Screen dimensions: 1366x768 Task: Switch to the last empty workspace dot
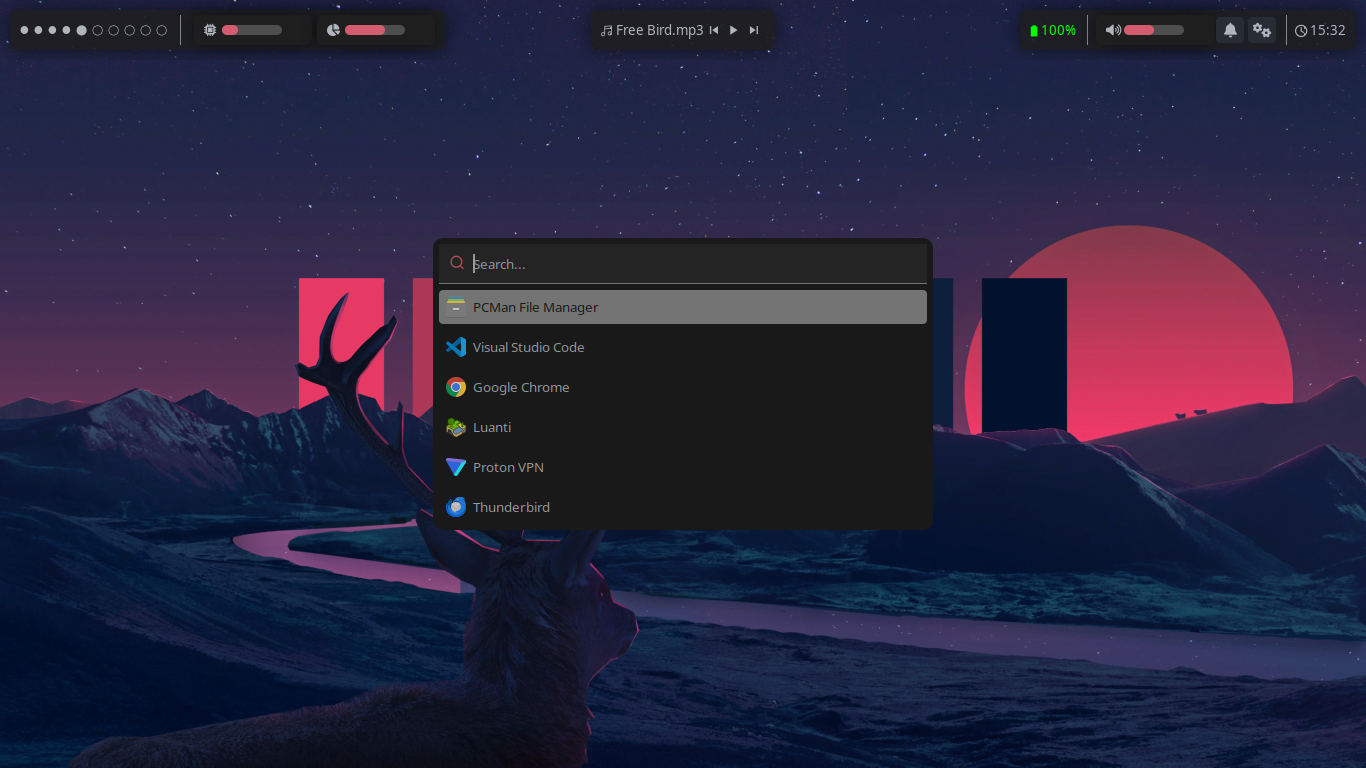(162, 30)
